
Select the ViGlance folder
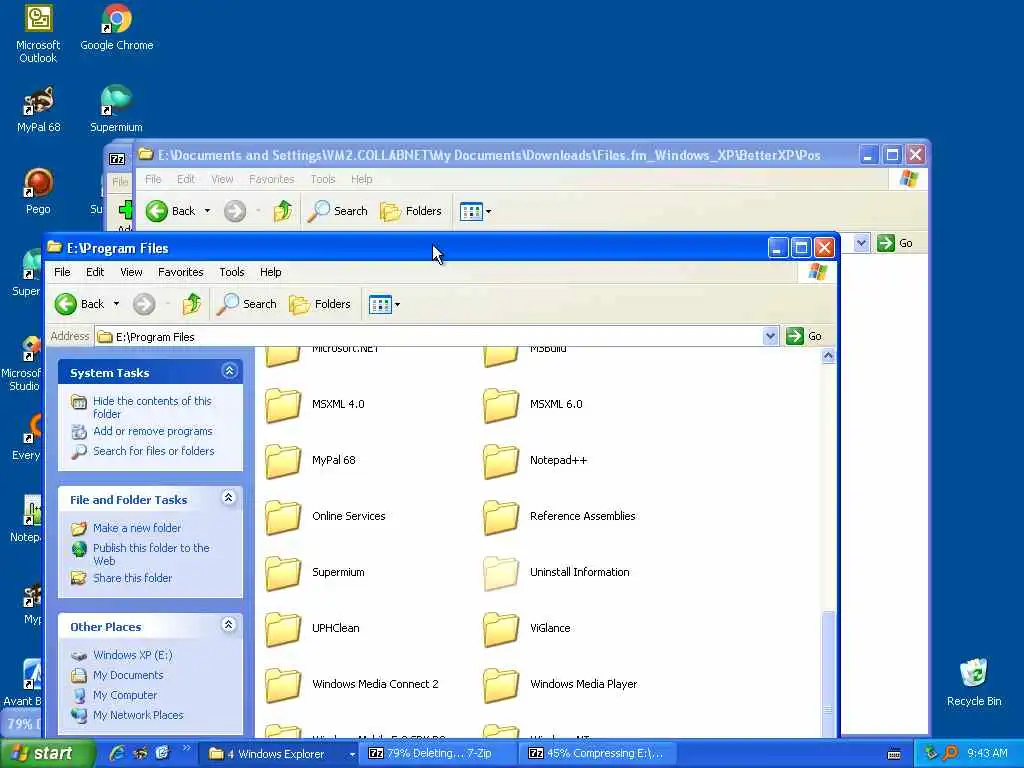click(x=527, y=629)
